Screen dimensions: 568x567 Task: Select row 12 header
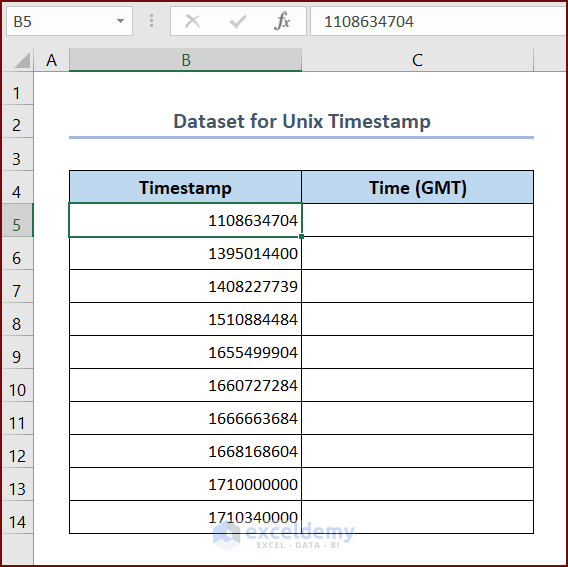click(x=17, y=451)
